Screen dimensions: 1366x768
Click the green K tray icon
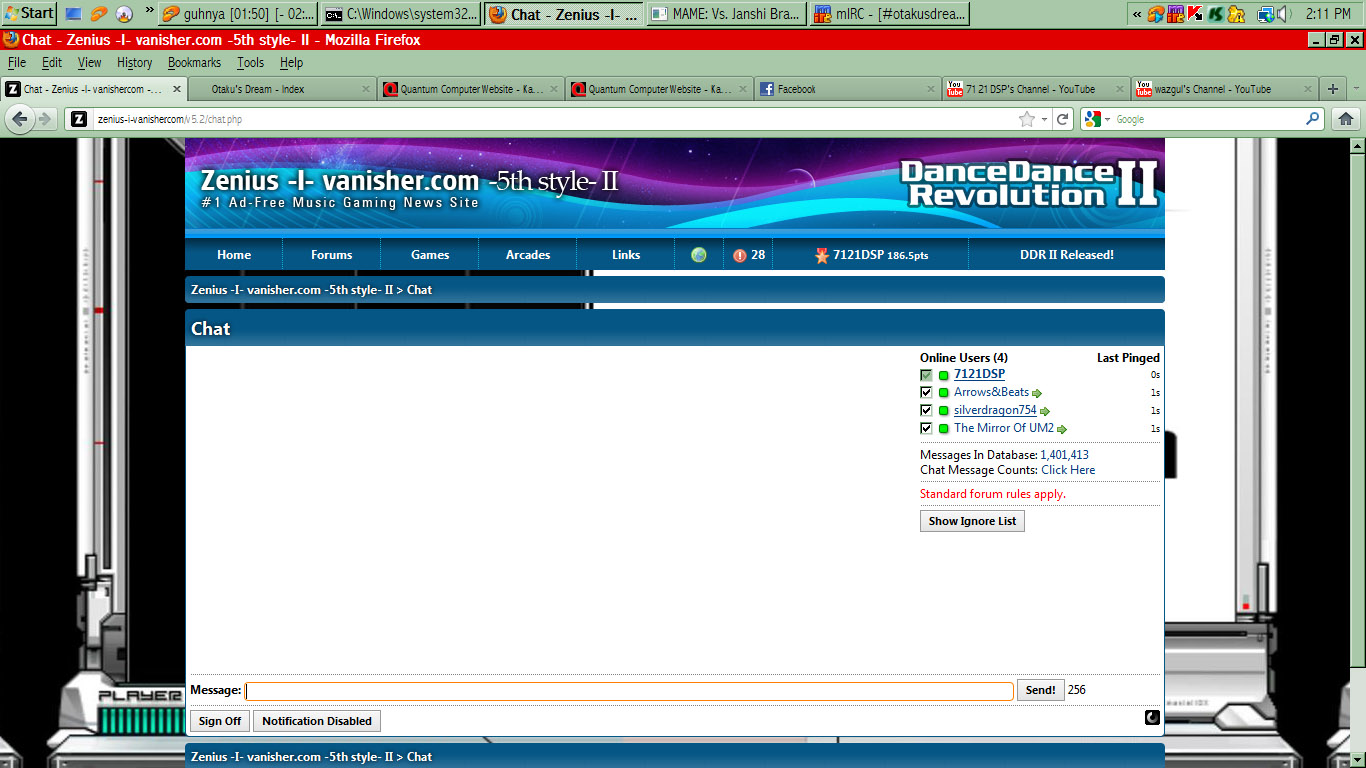tap(1215, 14)
